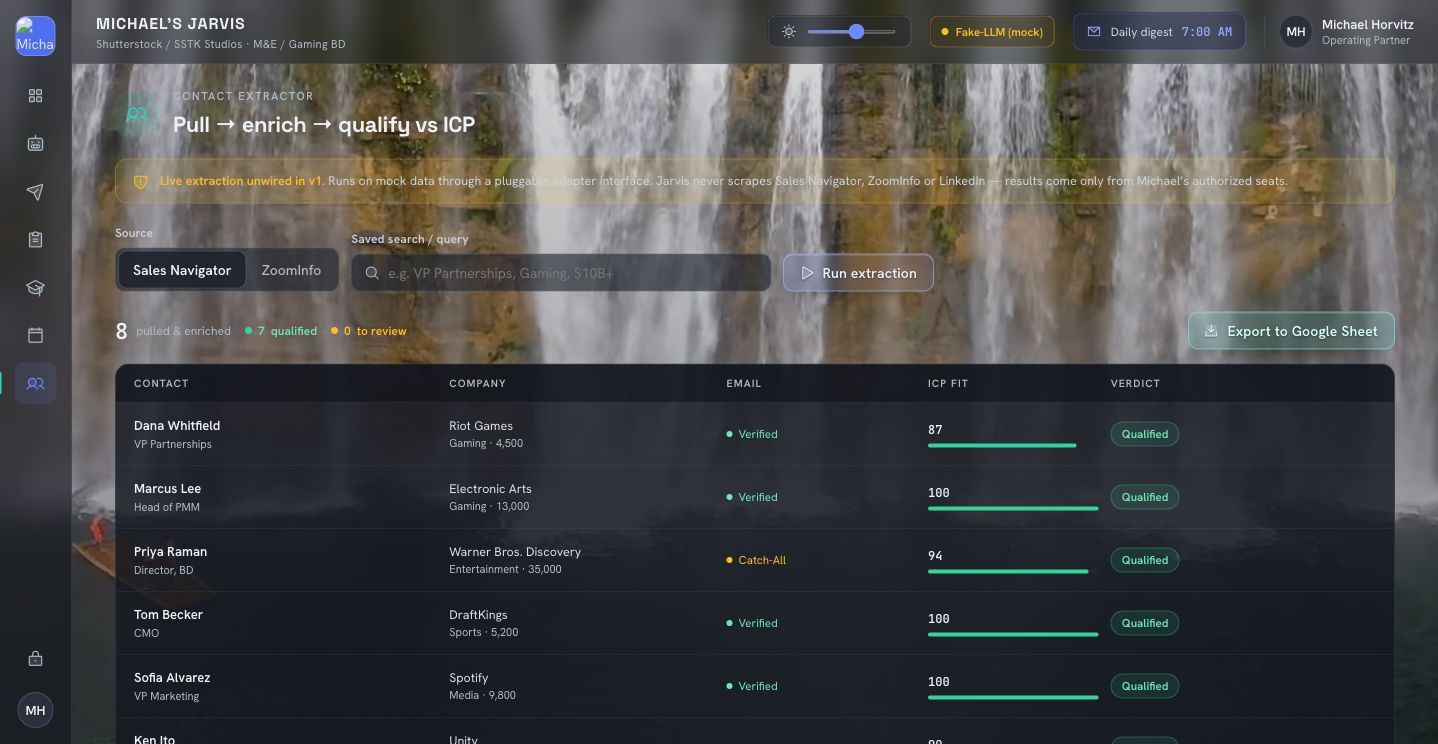Click the Jarvis app logo in the corner
This screenshot has width=1438, height=744.
coord(35,36)
